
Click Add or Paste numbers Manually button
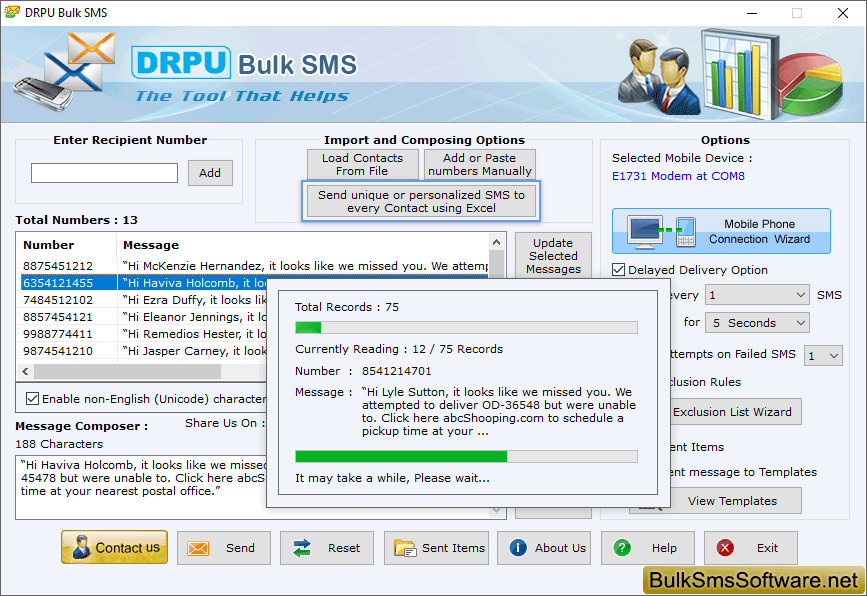[480, 164]
